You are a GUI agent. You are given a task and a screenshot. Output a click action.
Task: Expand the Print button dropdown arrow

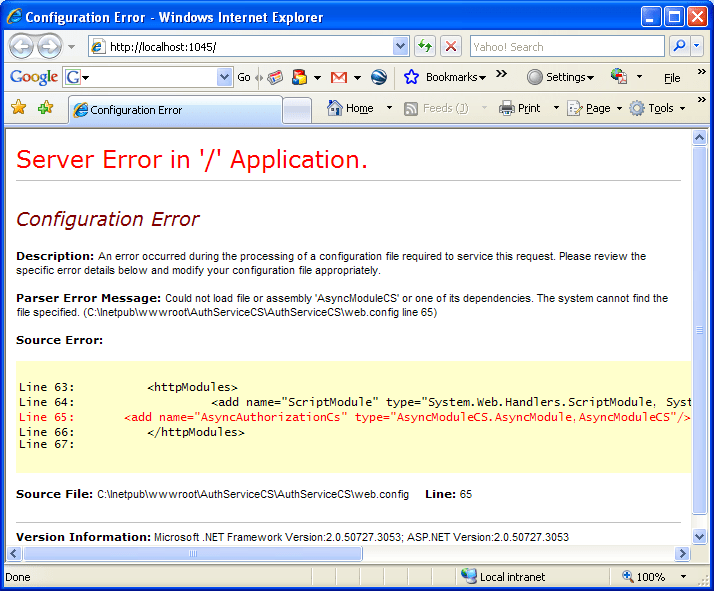[x=556, y=108]
